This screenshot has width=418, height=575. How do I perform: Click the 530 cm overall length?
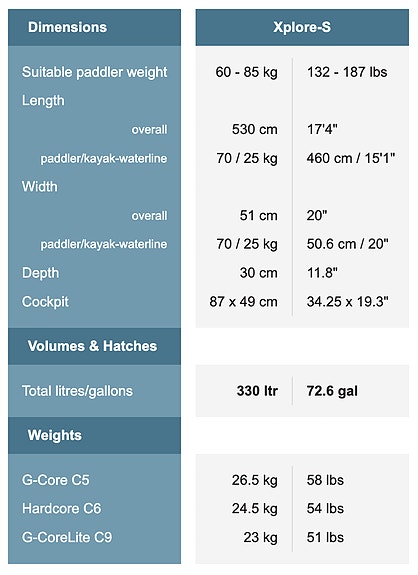click(x=254, y=129)
